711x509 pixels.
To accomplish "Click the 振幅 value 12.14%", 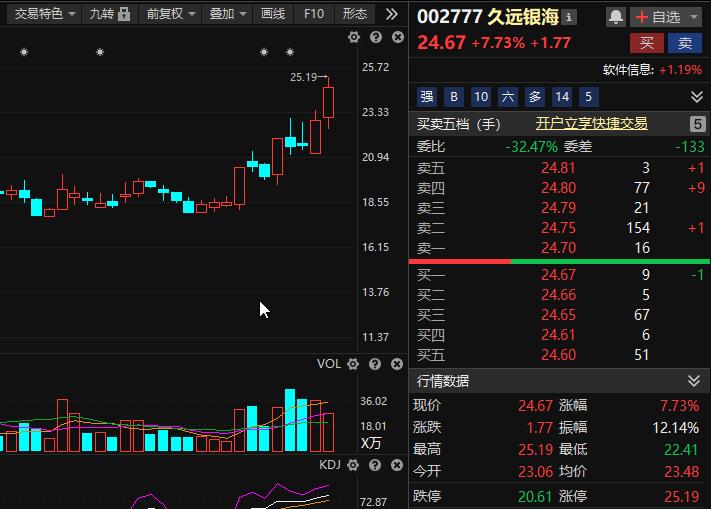I will point(676,427).
